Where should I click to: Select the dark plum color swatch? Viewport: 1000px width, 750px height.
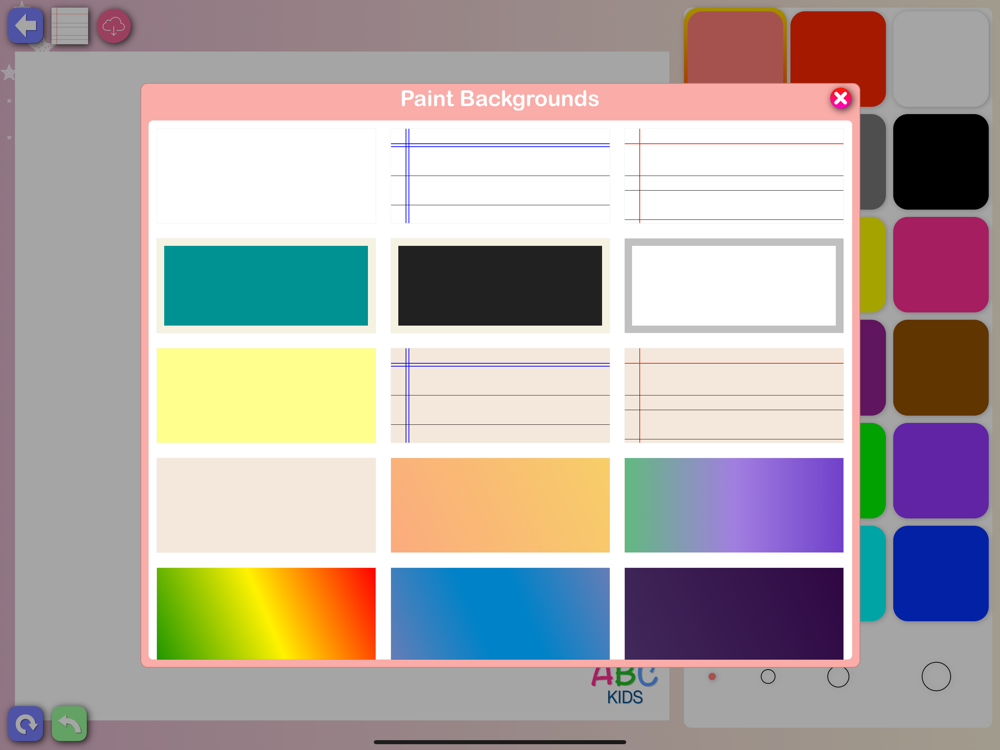pyautogui.click(x=872, y=367)
